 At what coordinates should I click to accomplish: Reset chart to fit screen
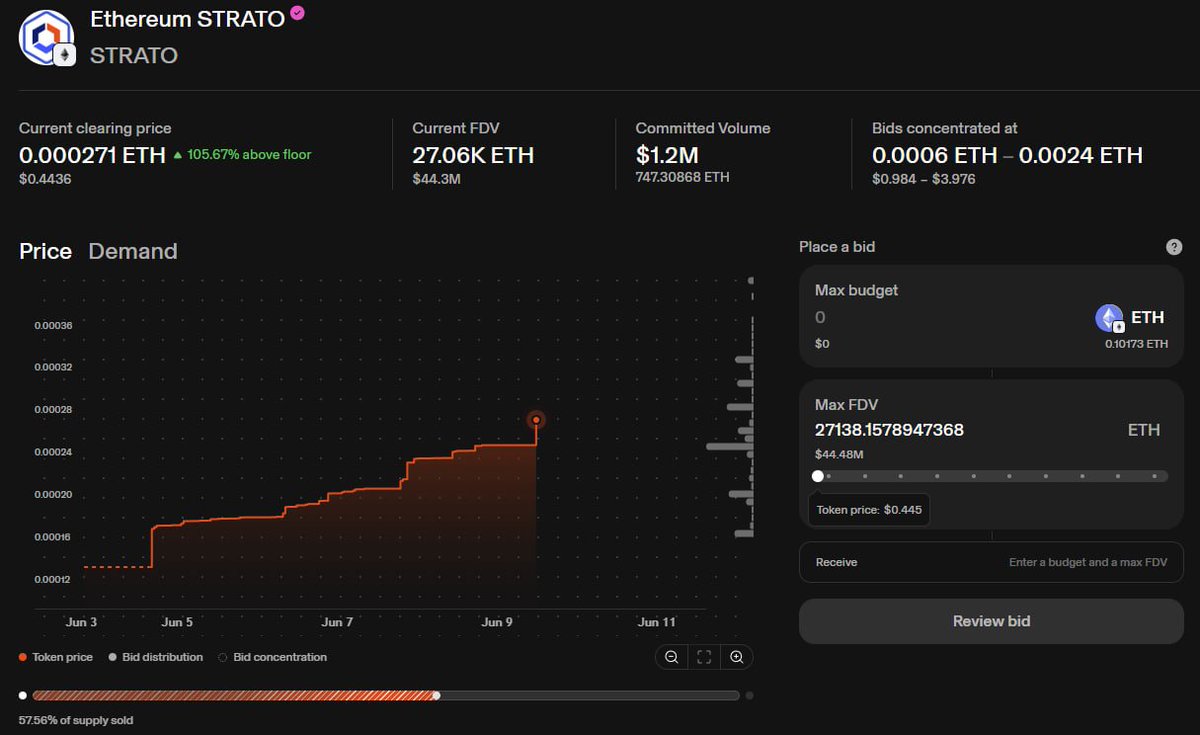coord(704,657)
